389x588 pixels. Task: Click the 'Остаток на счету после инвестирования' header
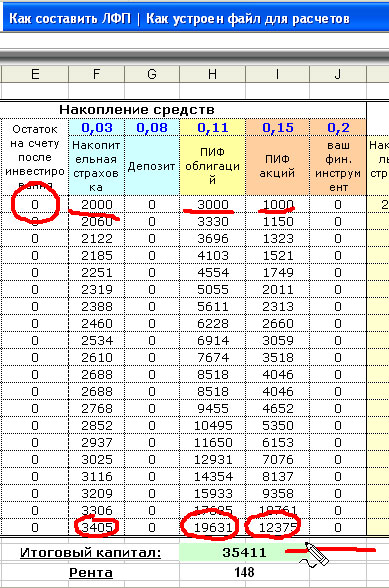[x=35, y=158]
